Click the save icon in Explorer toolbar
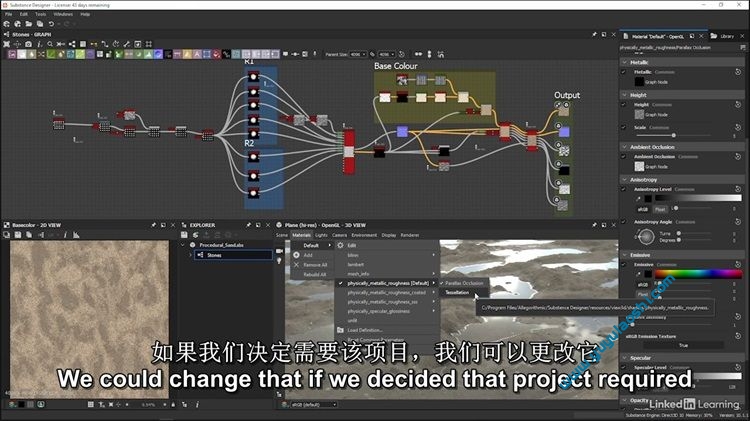The width and height of the screenshot is (750, 421). [x=184, y=235]
